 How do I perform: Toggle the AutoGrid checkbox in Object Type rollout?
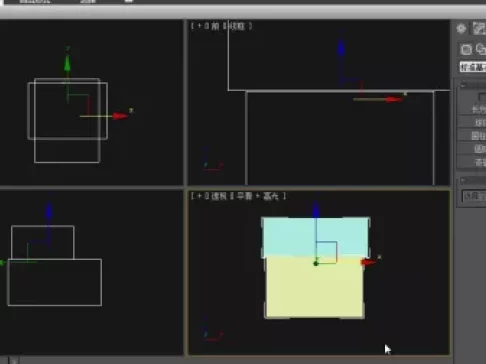(x=482, y=97)
